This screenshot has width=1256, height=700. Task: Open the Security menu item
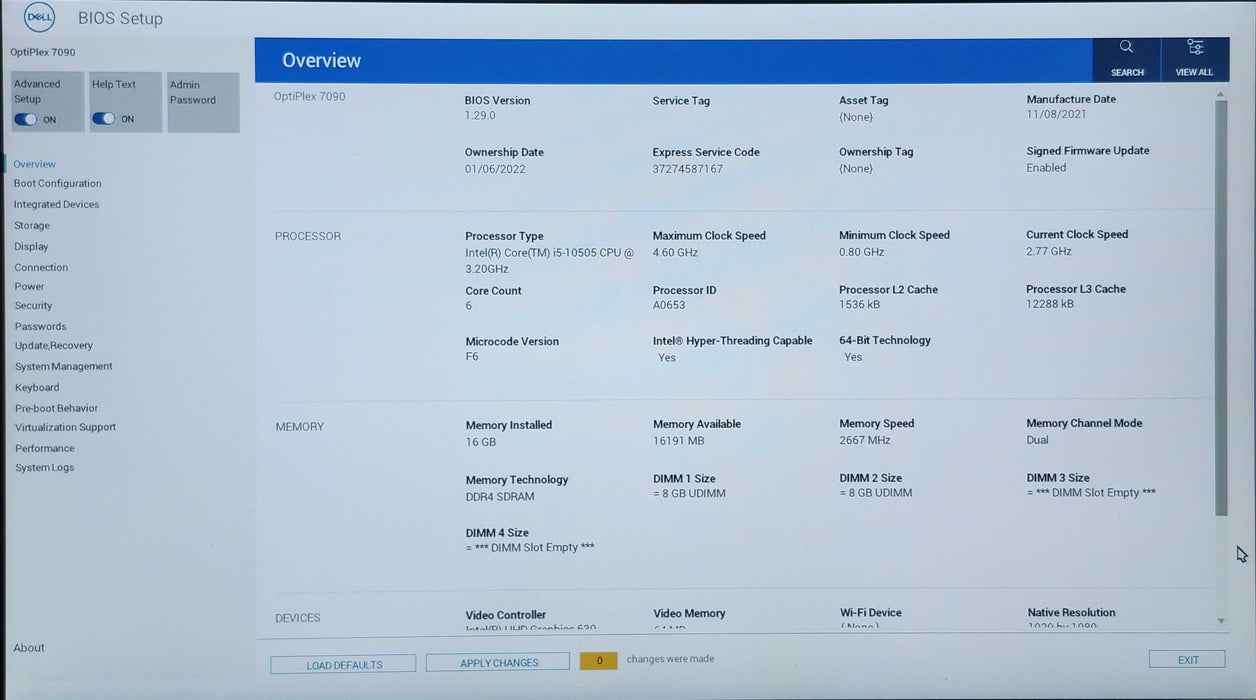(x=34, y=306)
